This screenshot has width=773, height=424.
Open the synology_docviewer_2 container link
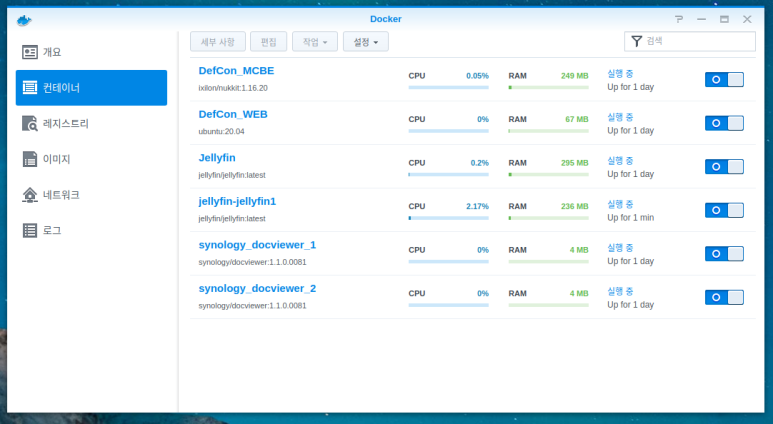click(x=257, y=288)
